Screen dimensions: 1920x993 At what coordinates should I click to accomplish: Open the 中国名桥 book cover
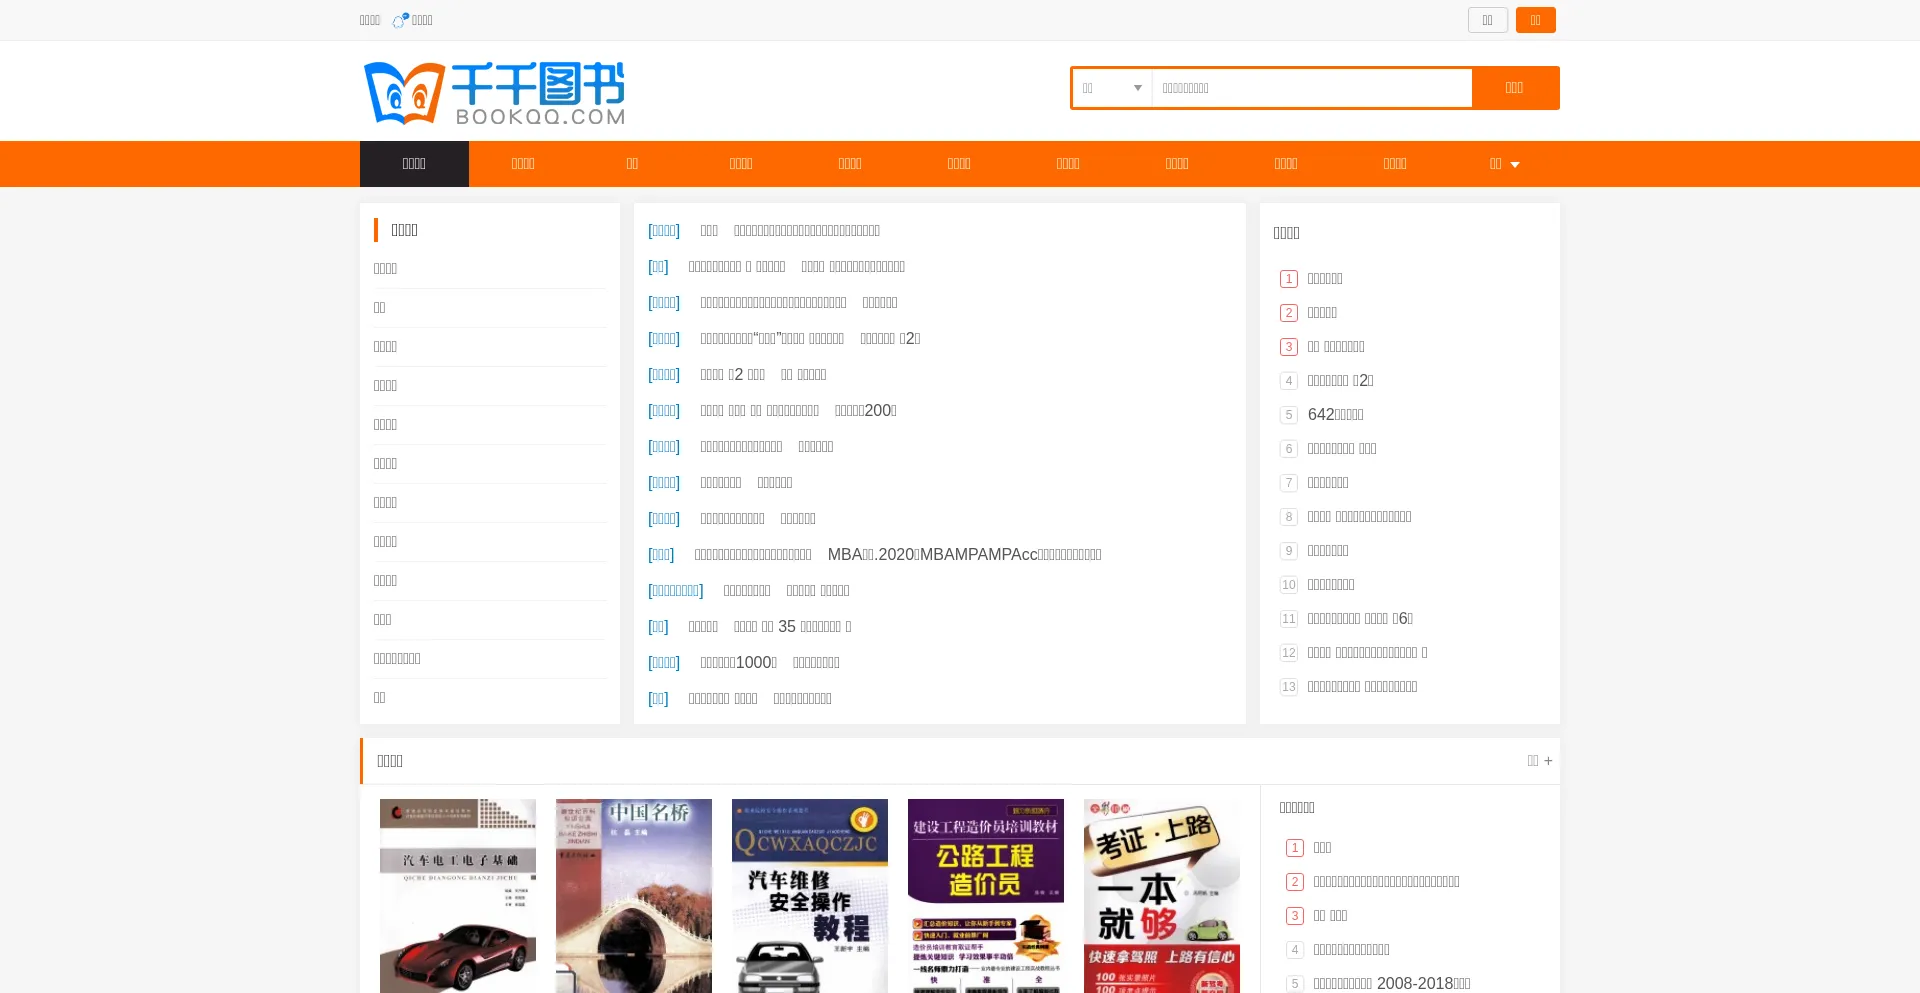pos(634,895)
